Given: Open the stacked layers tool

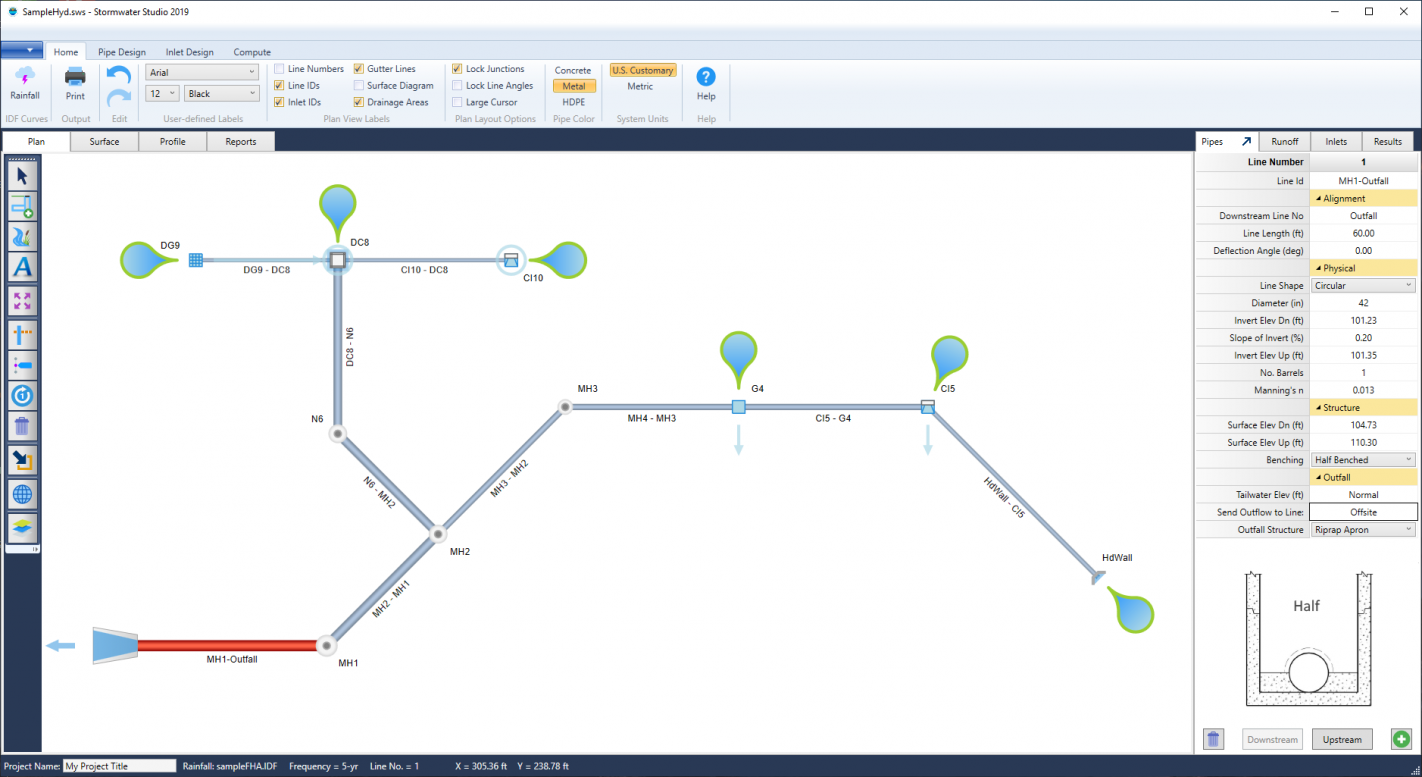Looking at the screenshot, I should click(x=22, y=526).
